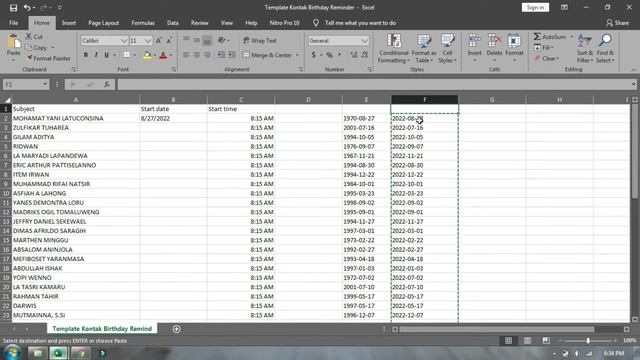Click Excel icon in taskbar

pos(58,353)
